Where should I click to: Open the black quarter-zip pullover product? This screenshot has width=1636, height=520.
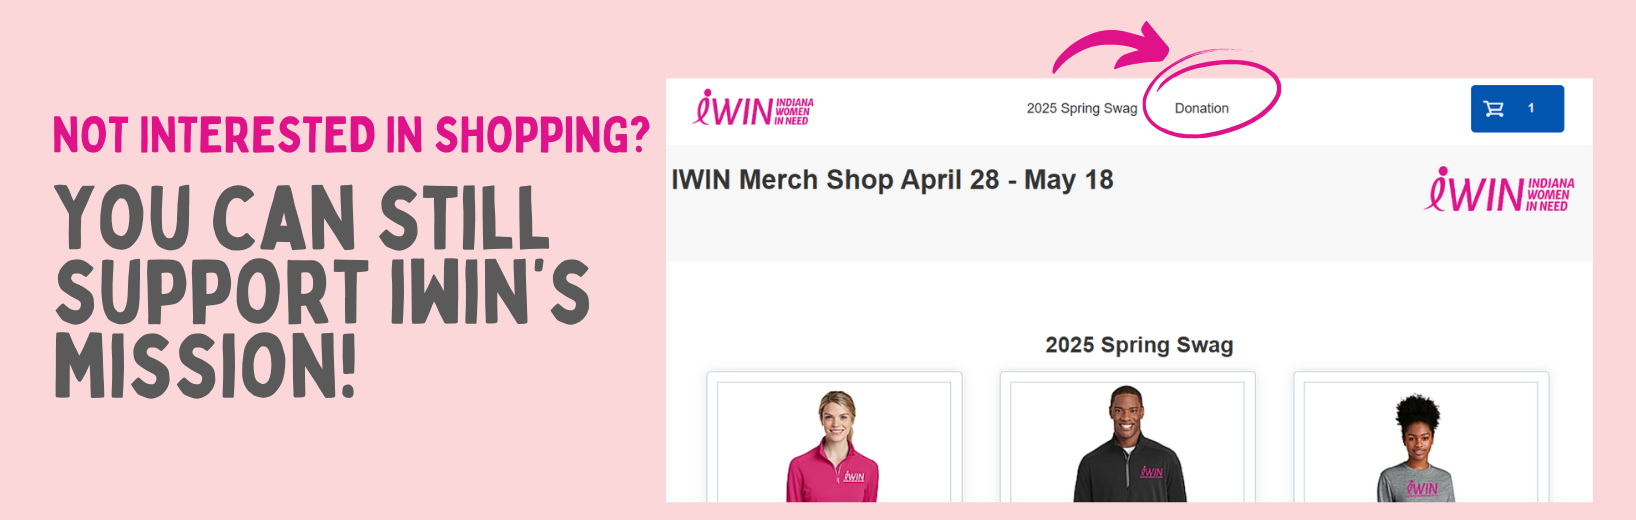[1127, 441]
